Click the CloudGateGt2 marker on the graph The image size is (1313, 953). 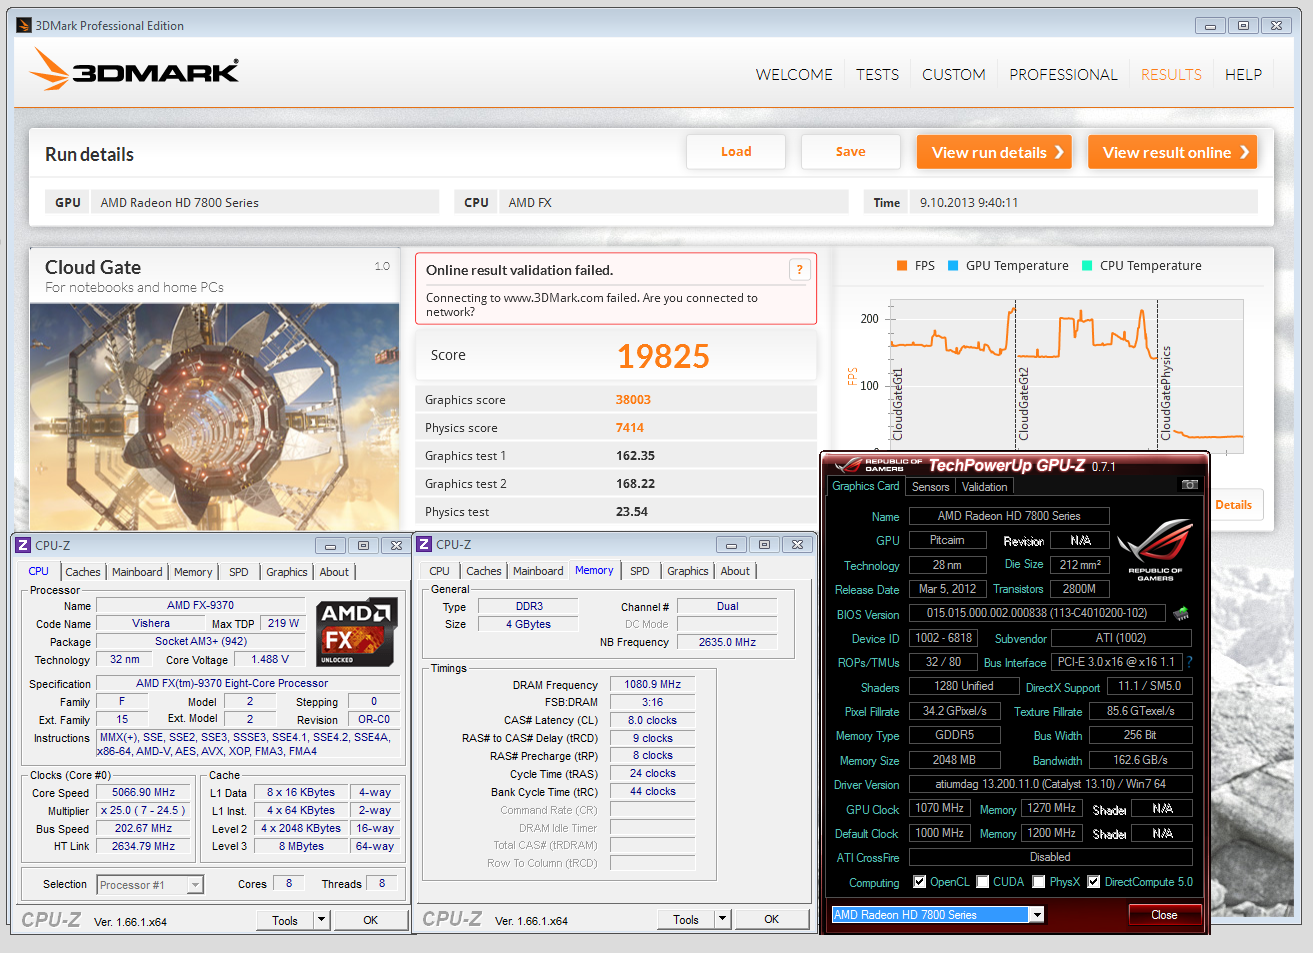tap(1023, 404)
